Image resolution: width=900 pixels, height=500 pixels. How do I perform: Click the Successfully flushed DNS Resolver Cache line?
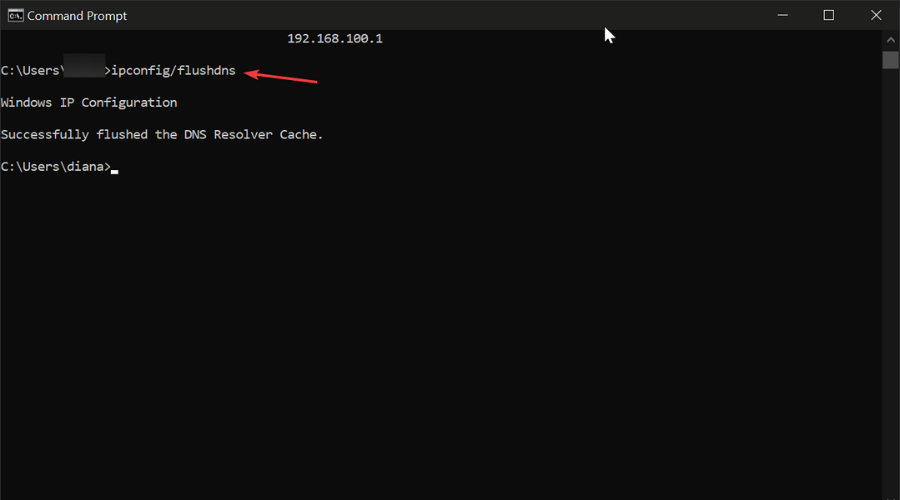pos(162,134)
